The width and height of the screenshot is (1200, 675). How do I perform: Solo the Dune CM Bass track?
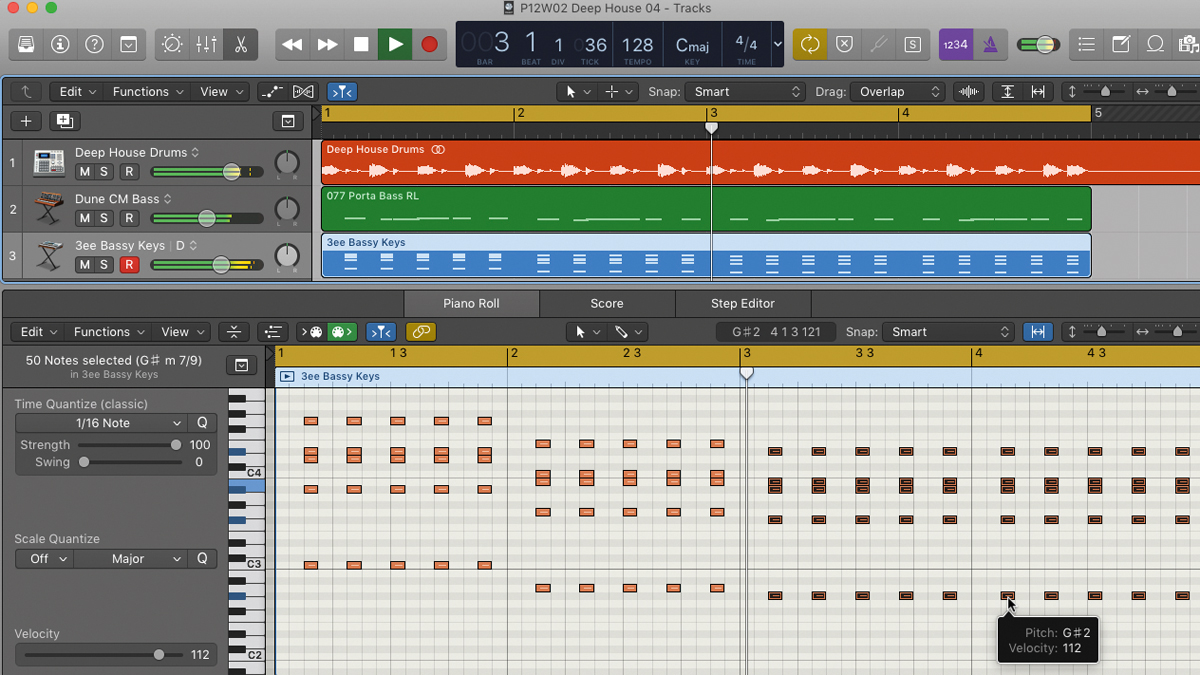coord(104,218)
